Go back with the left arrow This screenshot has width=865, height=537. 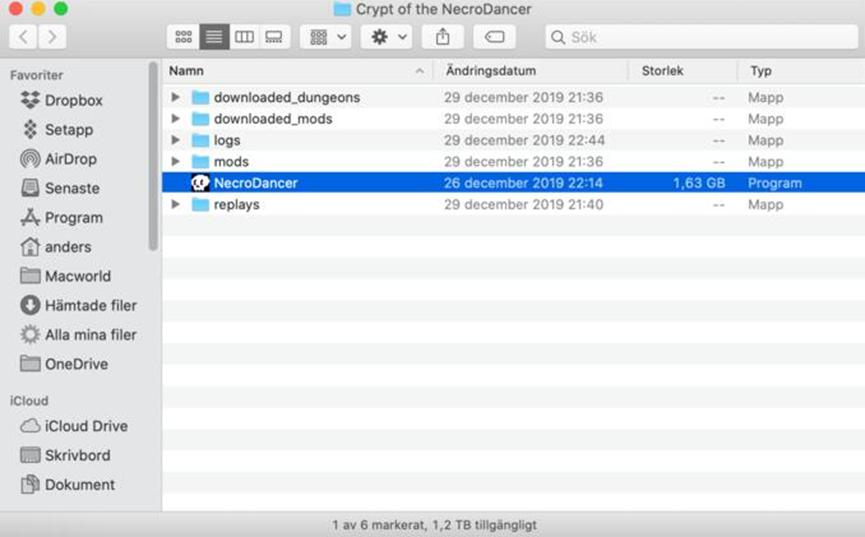coord(24,37)
